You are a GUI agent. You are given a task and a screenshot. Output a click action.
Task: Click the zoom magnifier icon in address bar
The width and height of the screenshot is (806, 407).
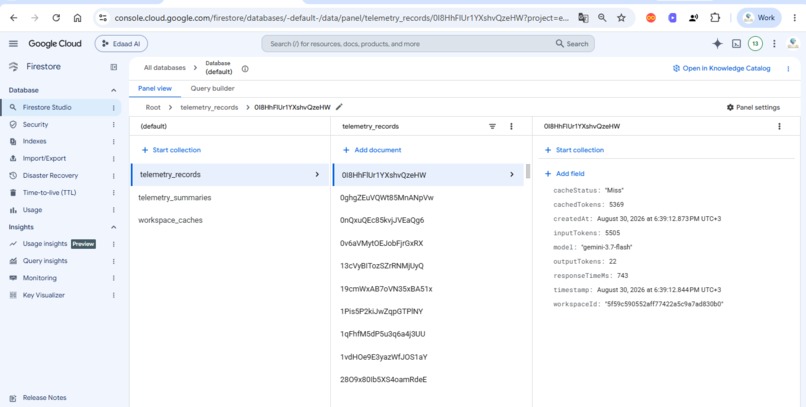tap(602, 18)
